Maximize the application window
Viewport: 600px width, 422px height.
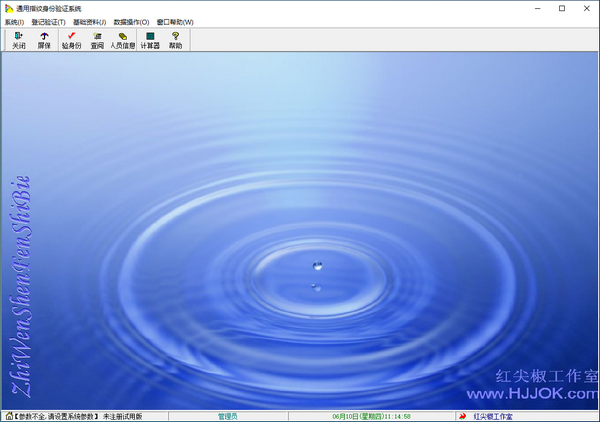[x=561, y=8]
